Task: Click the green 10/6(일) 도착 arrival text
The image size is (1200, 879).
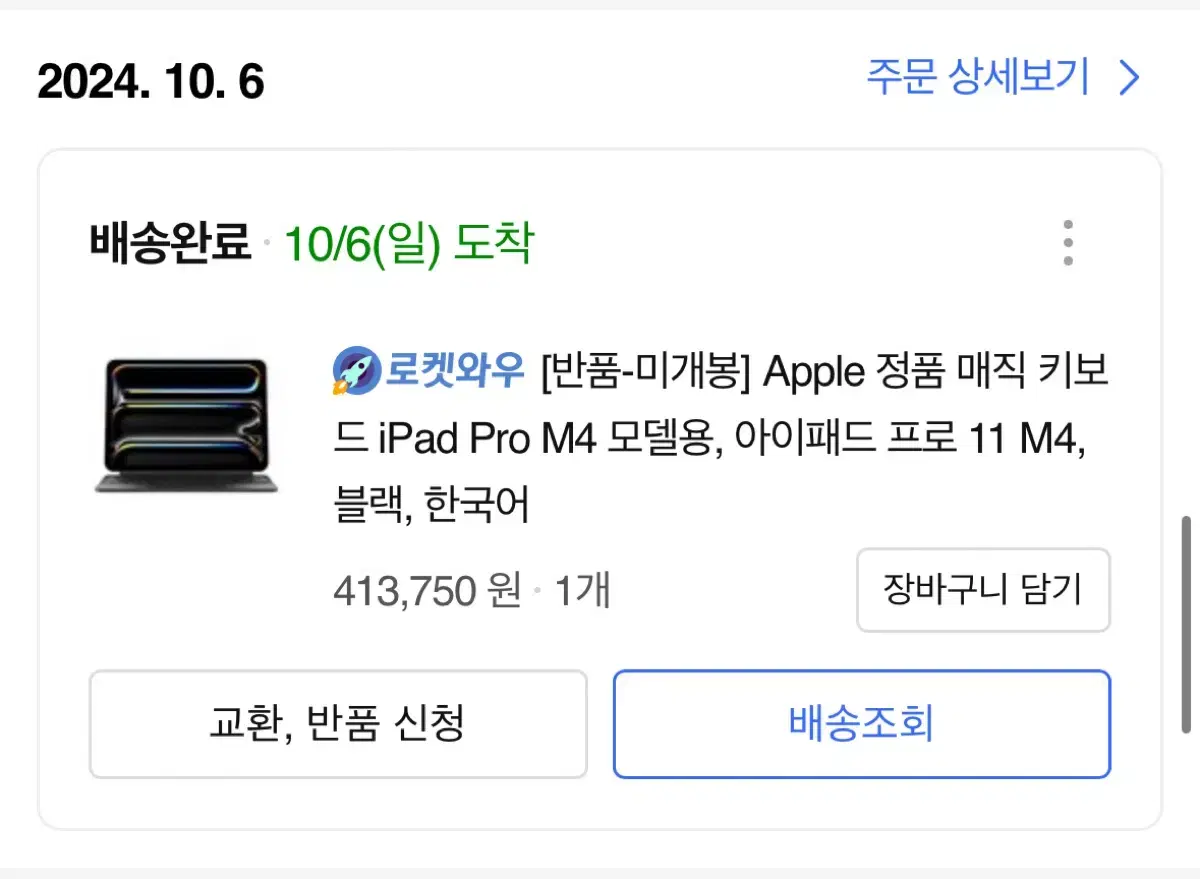Action: (409, 243)
